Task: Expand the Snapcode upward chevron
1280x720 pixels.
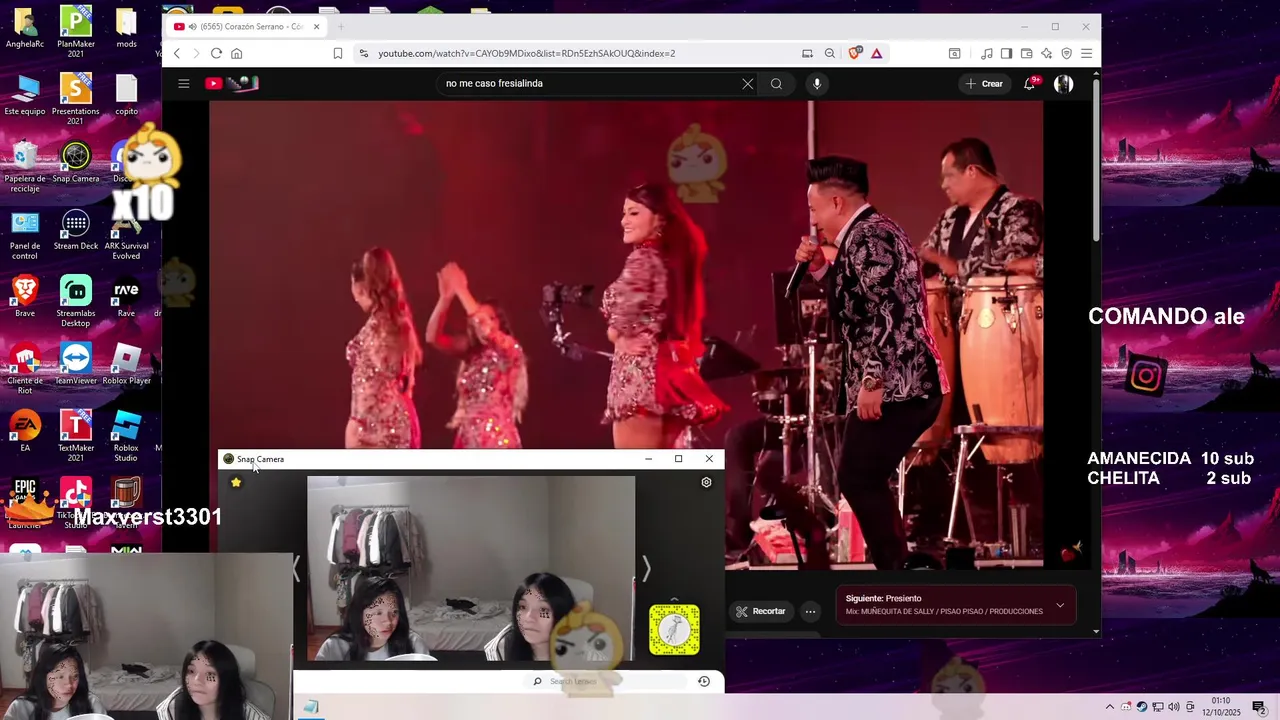Action: point(674,599)
